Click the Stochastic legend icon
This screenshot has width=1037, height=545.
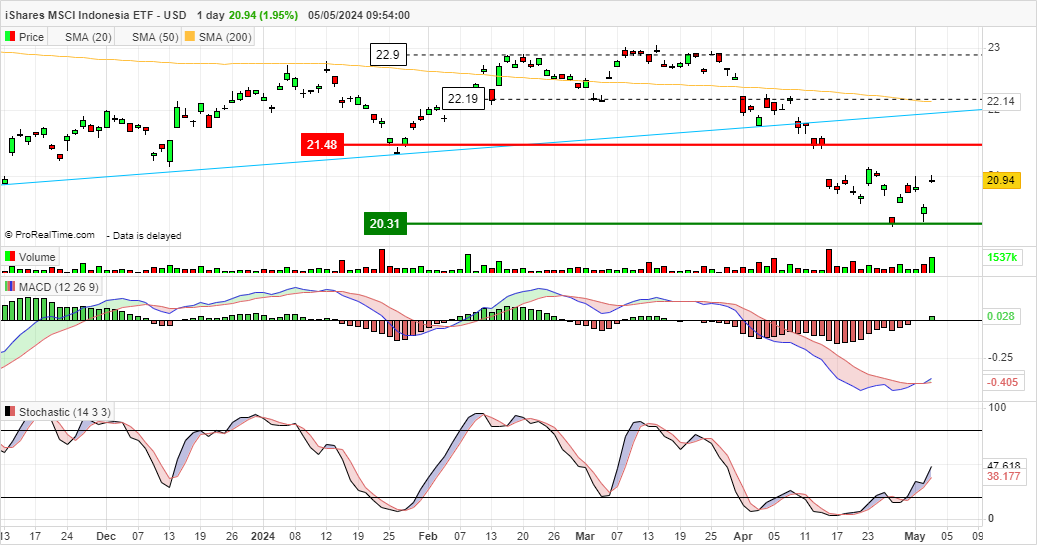[10, 411]
